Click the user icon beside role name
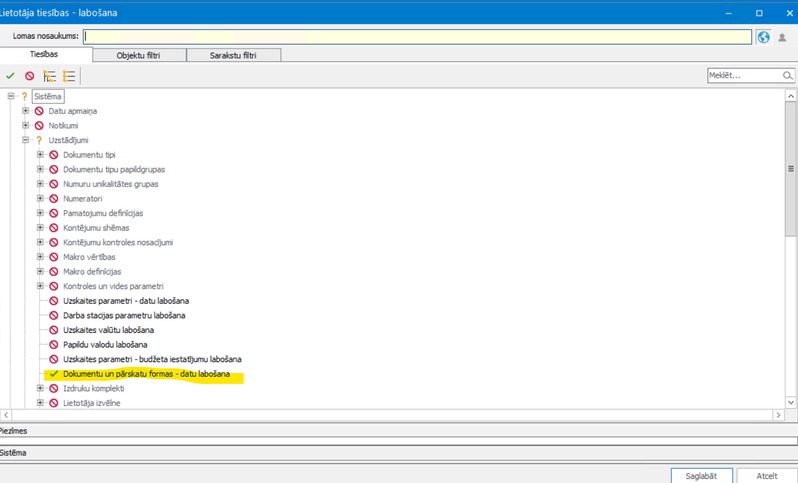798x483 pixels. click(782, 37)
